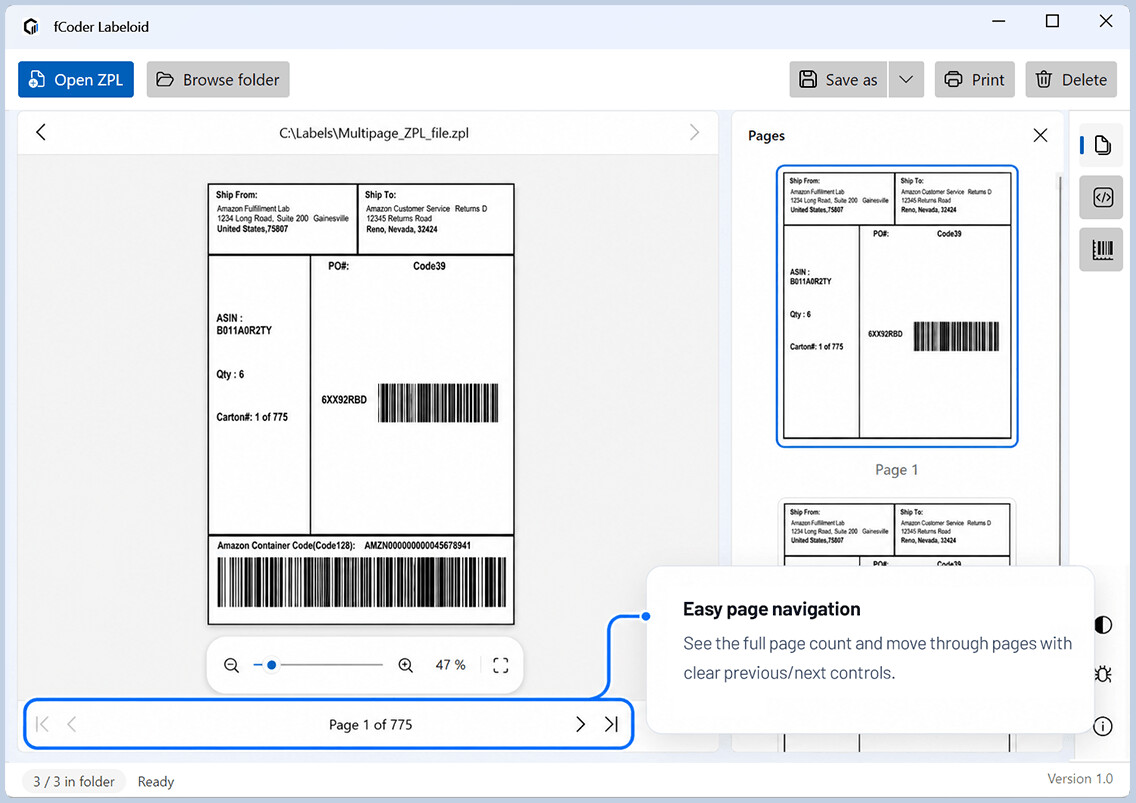Screen dimensions: 1136x803
Task: Click the Ready status text
Action: (156, 781)
